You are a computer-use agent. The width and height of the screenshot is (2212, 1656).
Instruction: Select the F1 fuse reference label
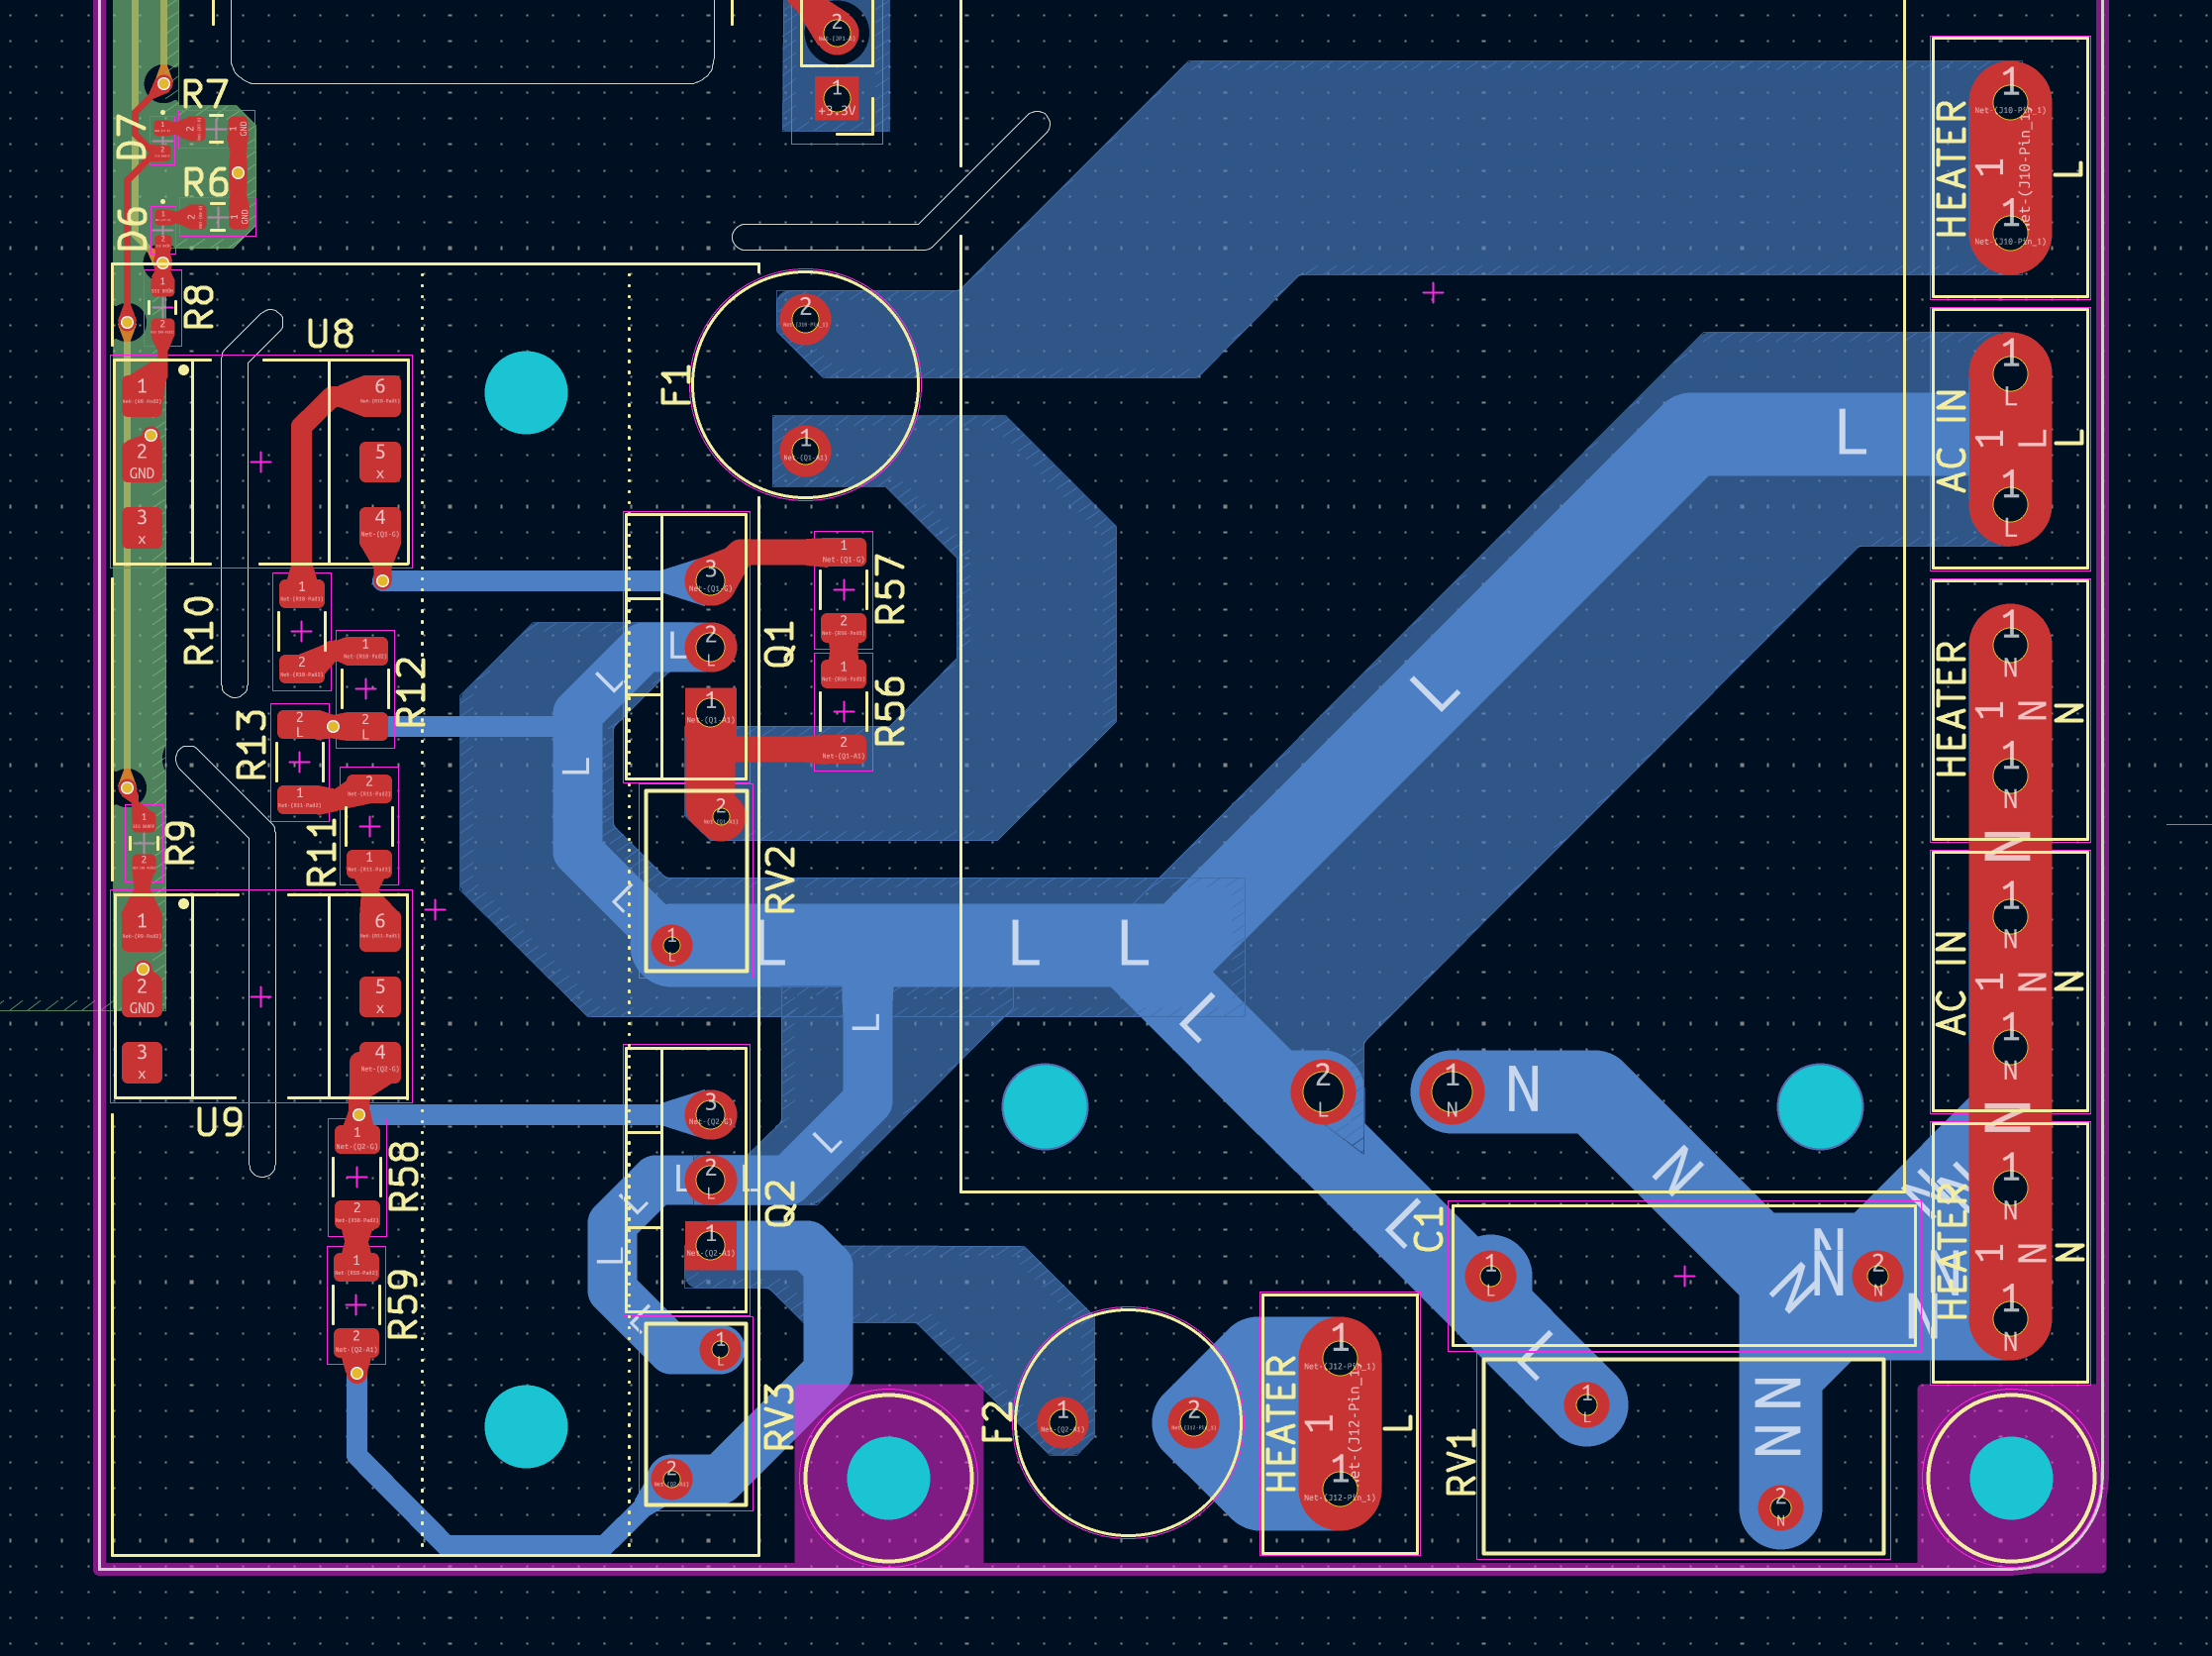[x=676, y=386]
